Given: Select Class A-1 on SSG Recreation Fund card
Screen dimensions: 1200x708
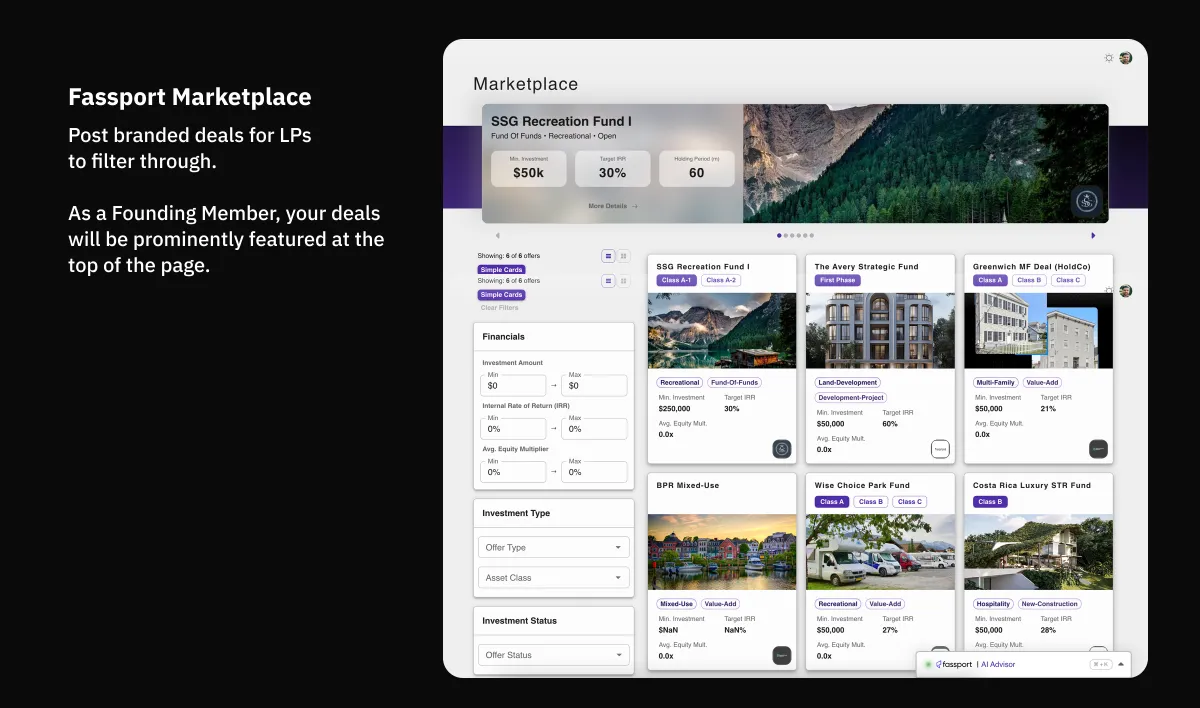Looking at the screenshot, I should [x=676, y=280].
